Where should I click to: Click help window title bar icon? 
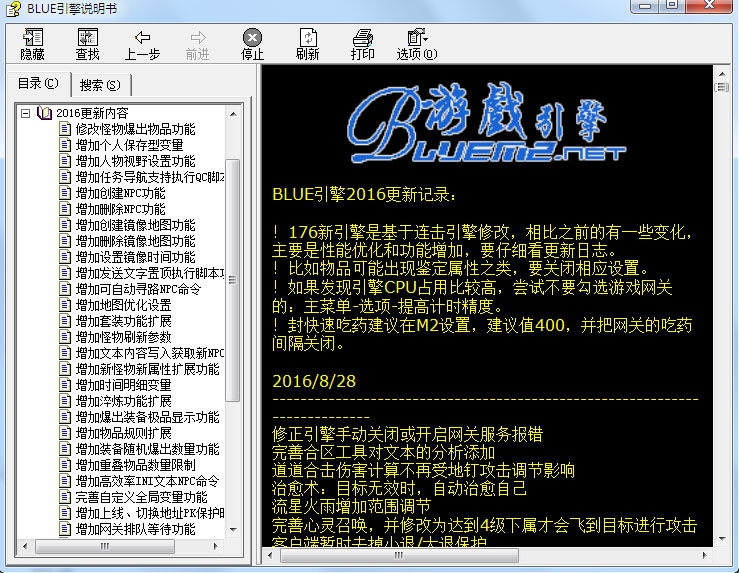(x=14, y=8)
